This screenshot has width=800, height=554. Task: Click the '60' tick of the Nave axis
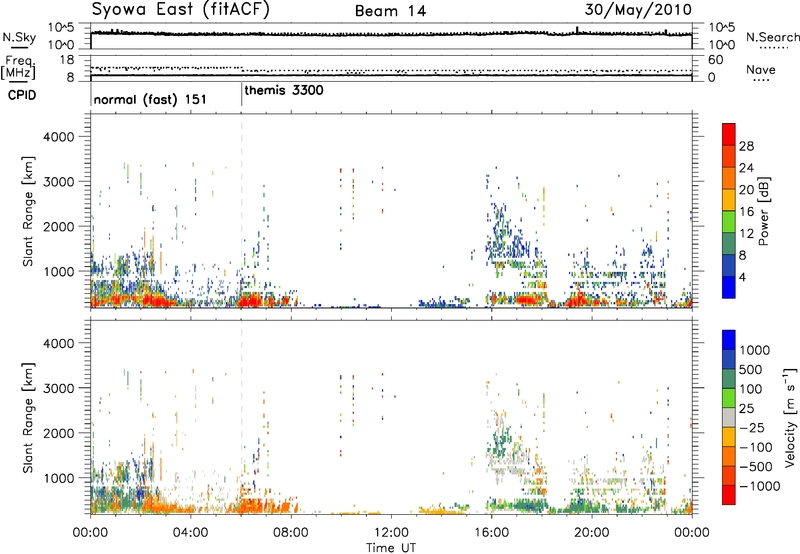(715, 60)
